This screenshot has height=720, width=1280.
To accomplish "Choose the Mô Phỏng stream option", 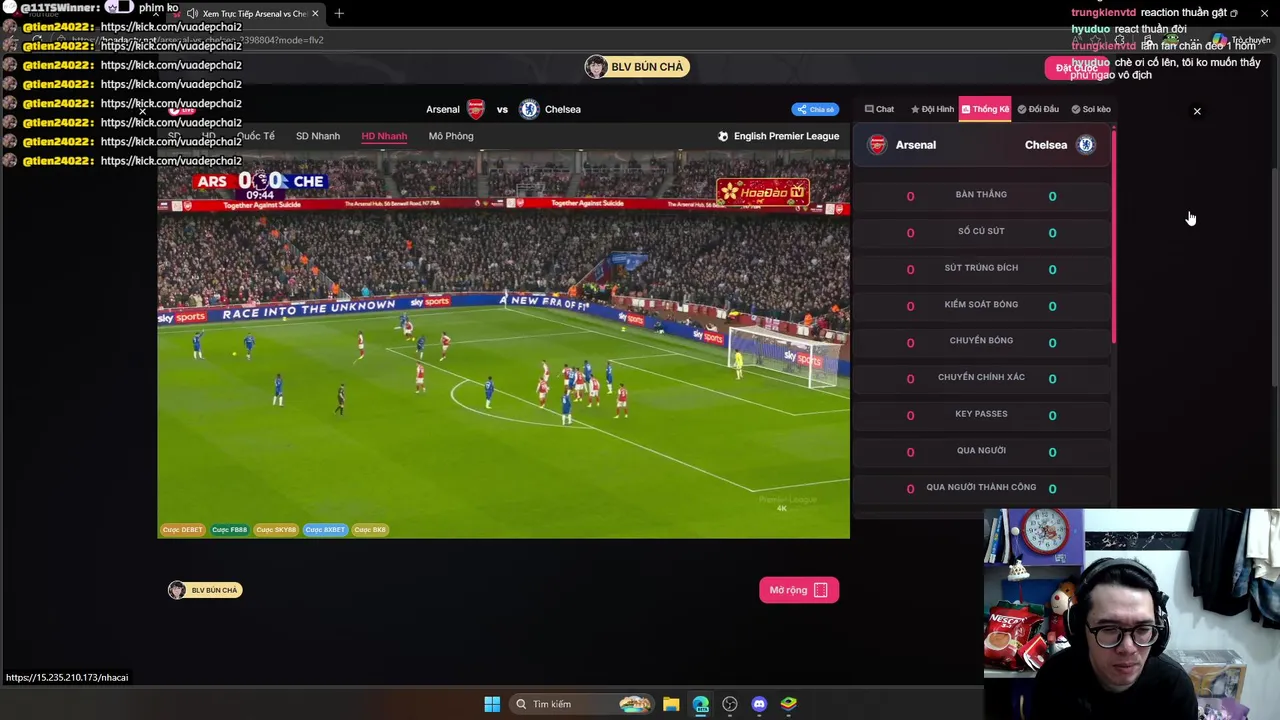I will coord(451,136).
